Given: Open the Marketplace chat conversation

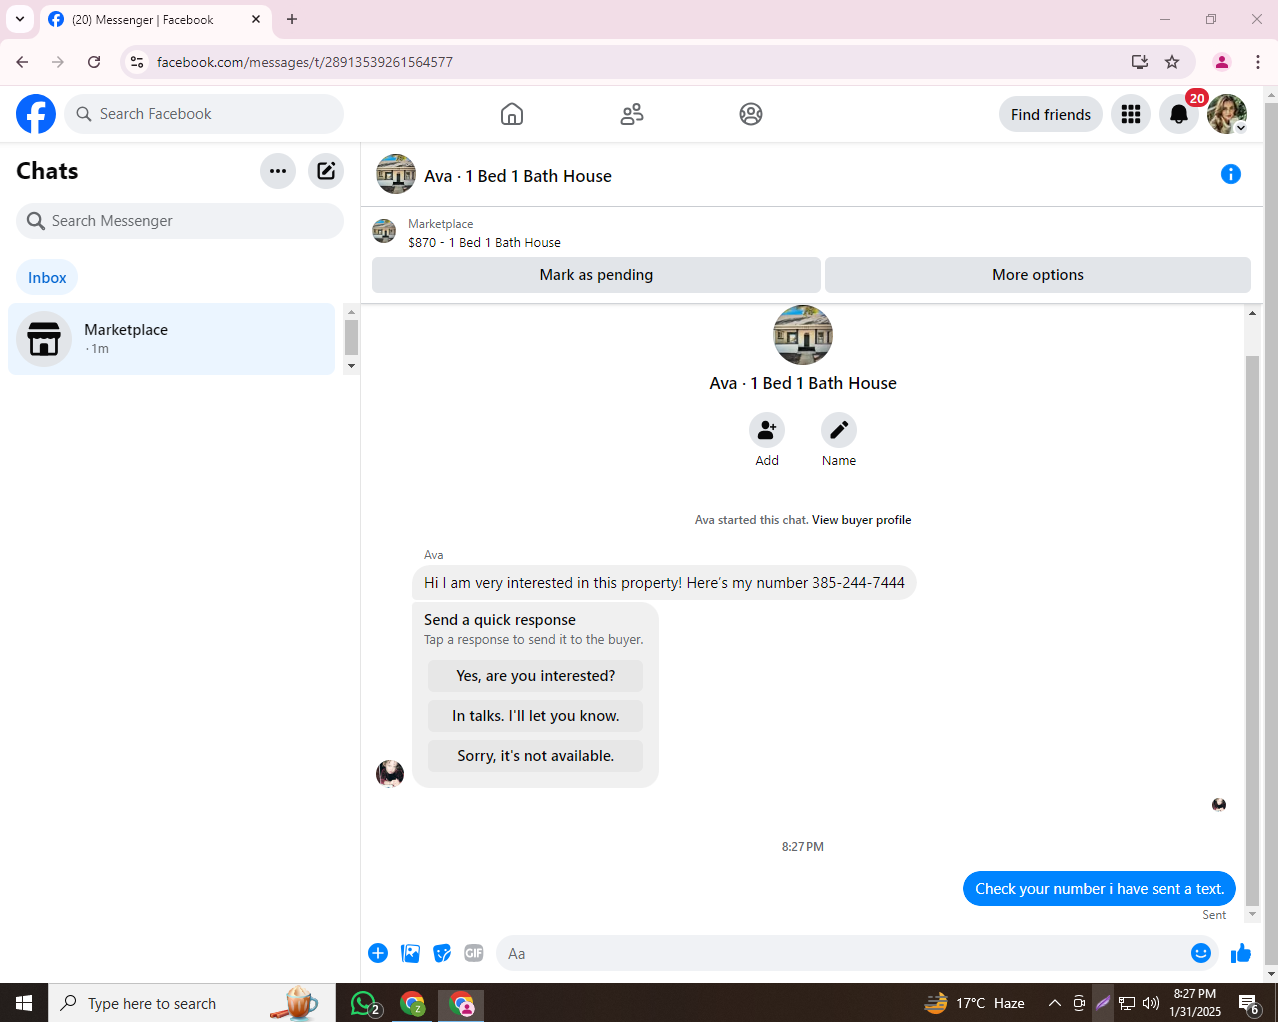Looking at the screenshot, I should (x=171, y=339).
